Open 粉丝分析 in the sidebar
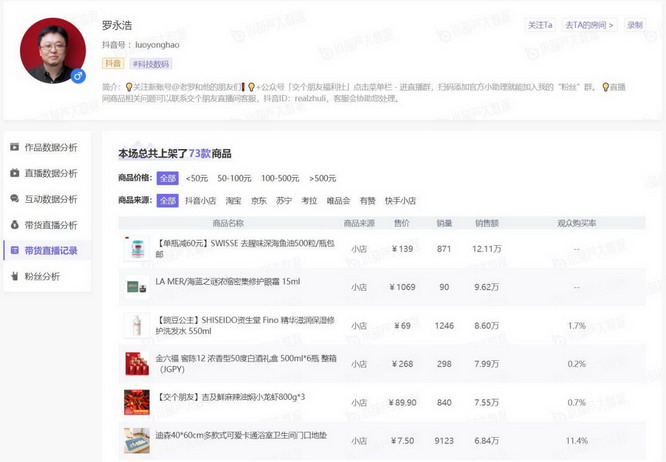 tap(44, 277)
